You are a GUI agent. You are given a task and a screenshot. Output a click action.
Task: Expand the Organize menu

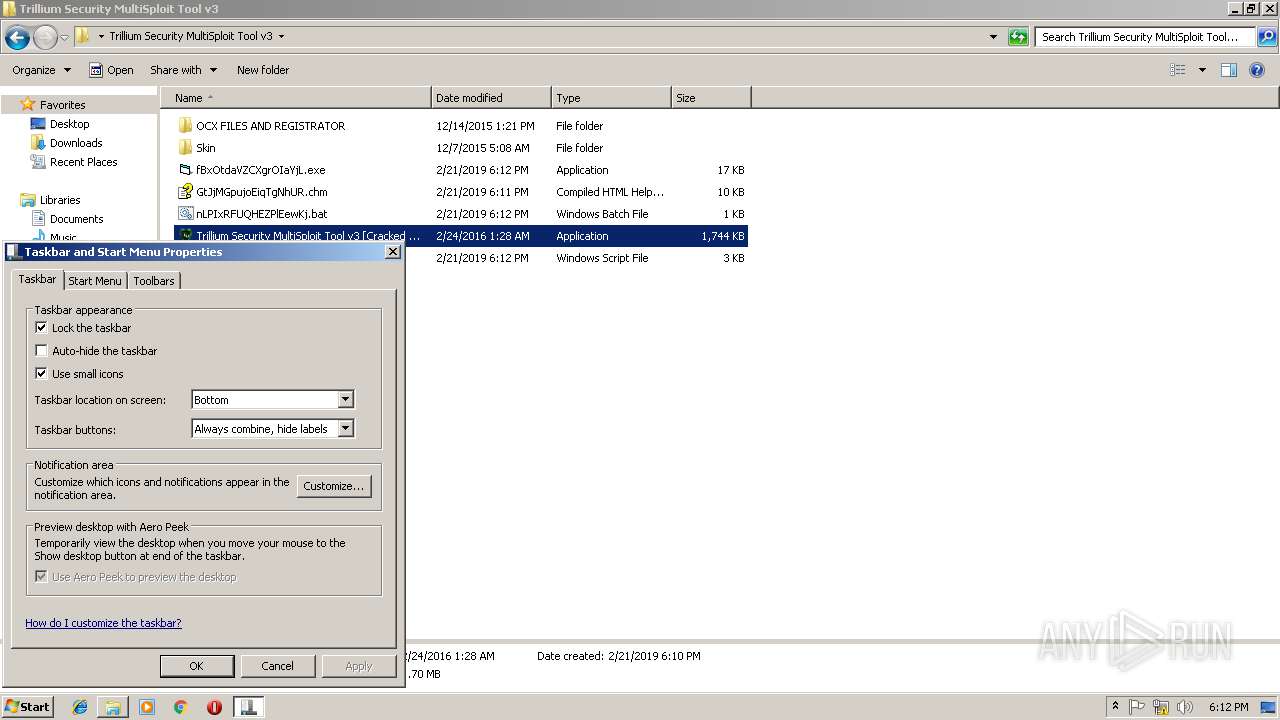41,70
